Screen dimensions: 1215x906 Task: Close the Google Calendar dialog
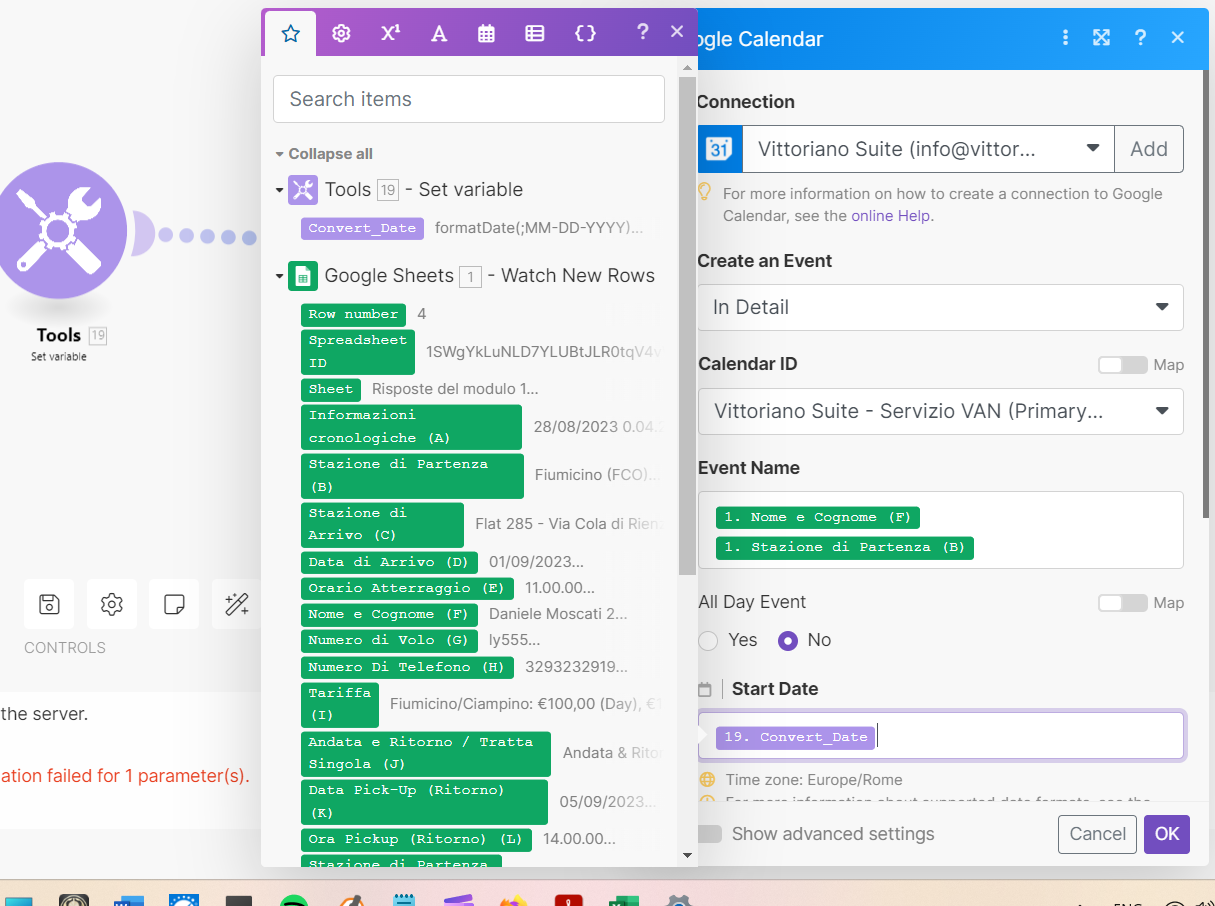tap(1177, 38)
